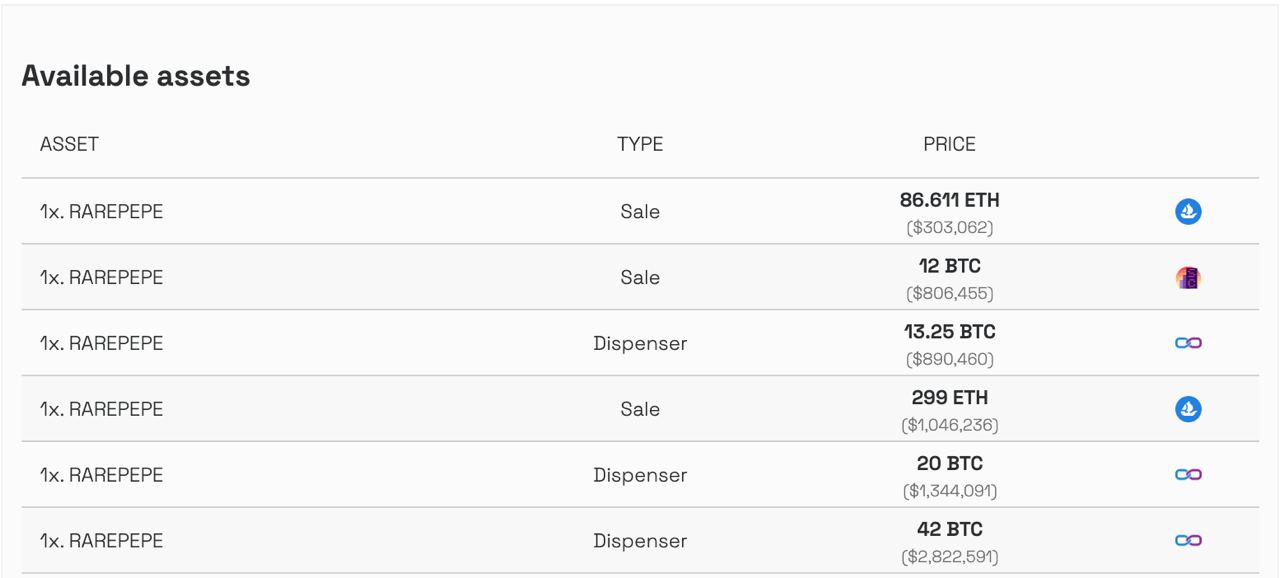Select the 86.611 ETH price
Viewport: 1280px width, 578px height.
pyautogui.click(x=950, y=200)
